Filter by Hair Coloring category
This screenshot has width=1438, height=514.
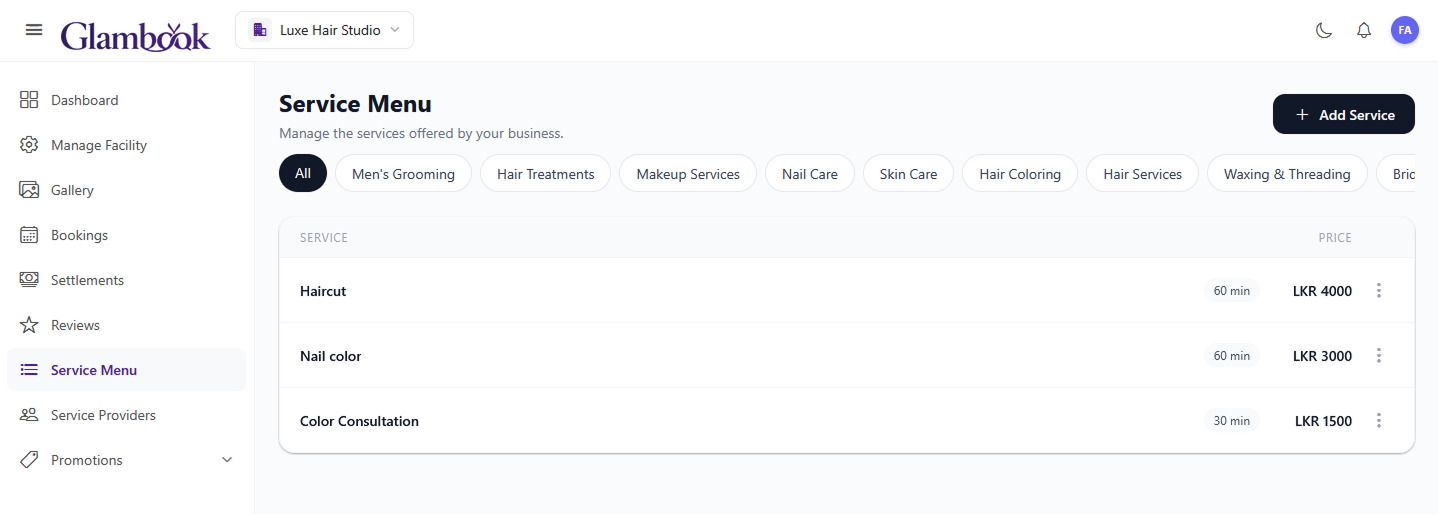(1019, 174)
